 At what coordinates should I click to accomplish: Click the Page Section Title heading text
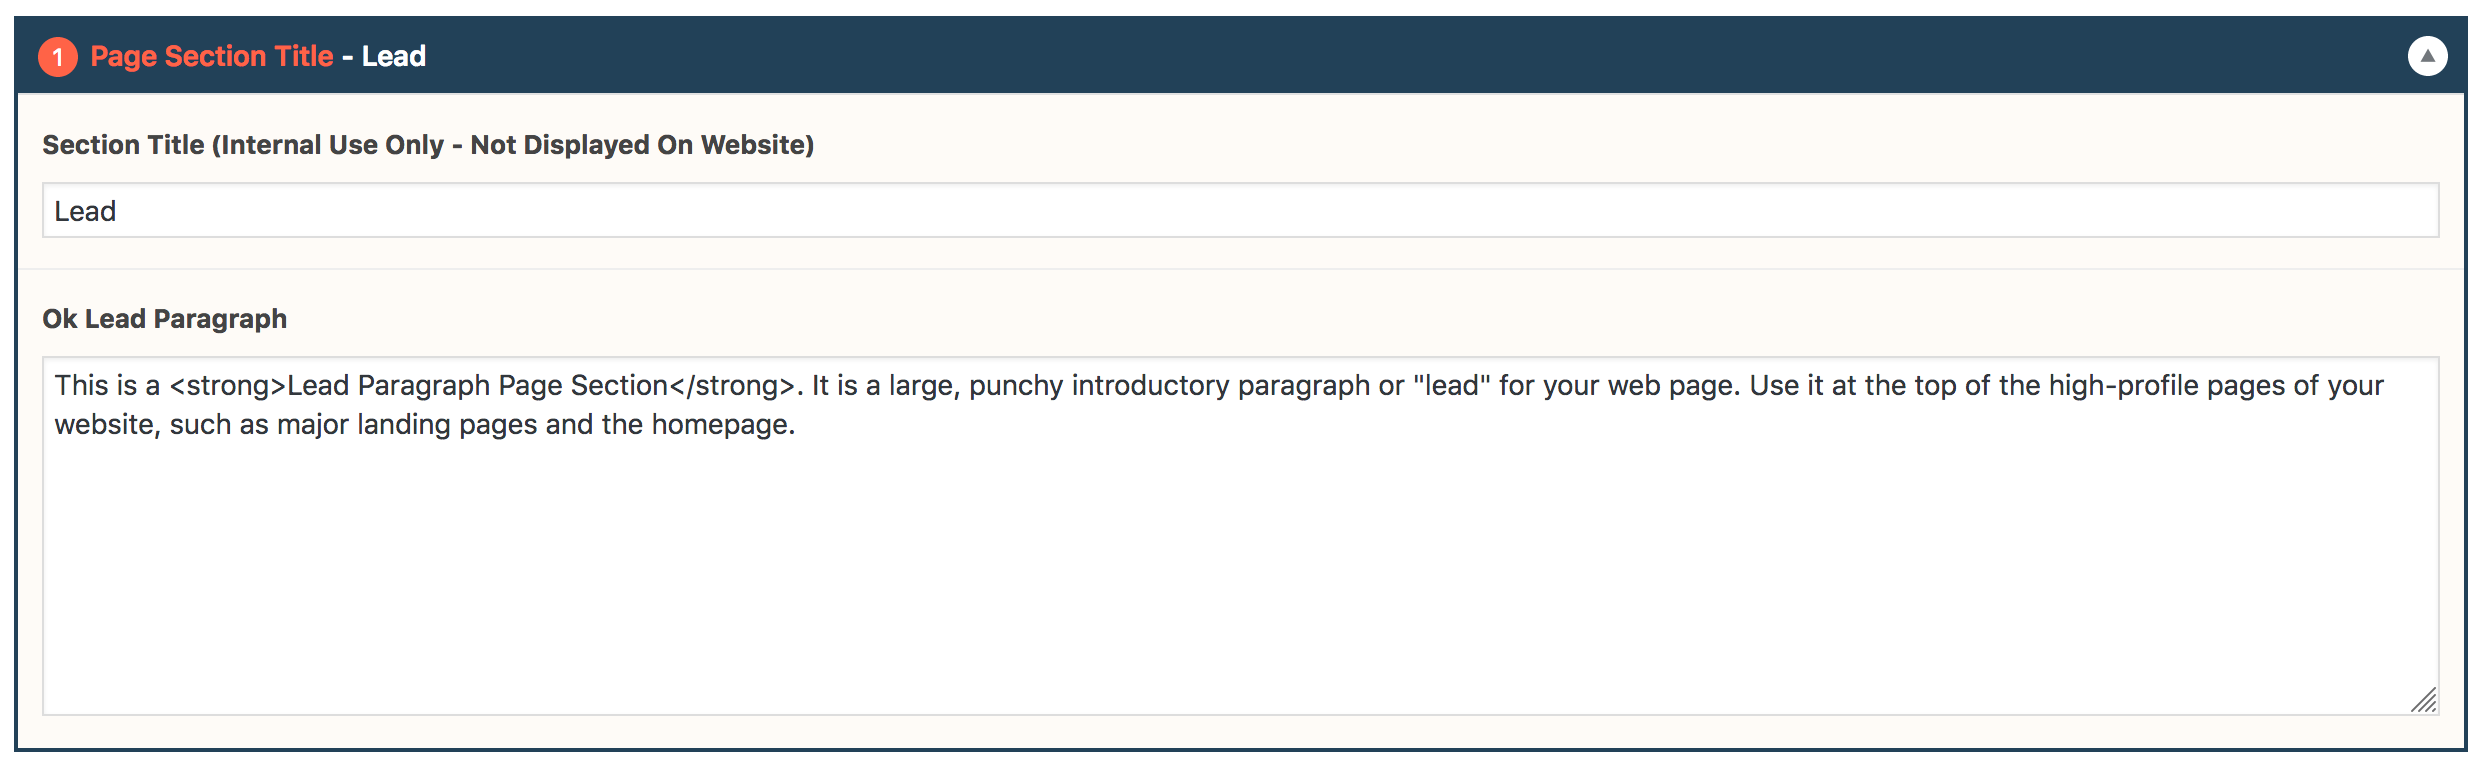coord(212,56)
